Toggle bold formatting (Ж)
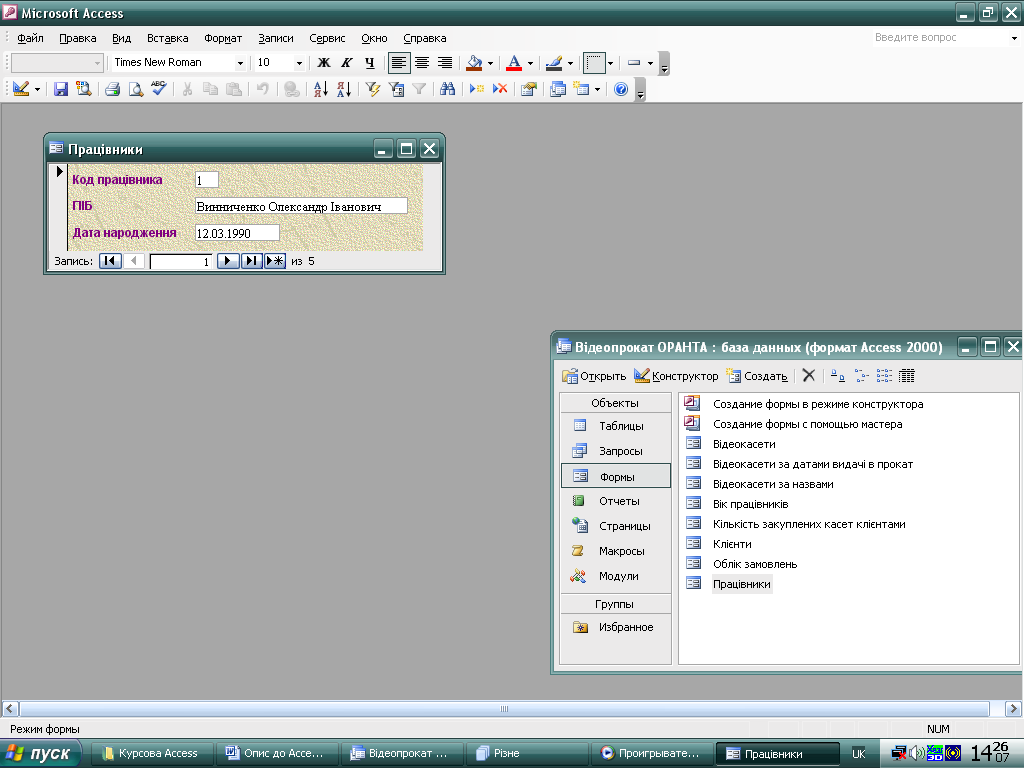This screenshot has width=1024, height=768. [323, 63]
